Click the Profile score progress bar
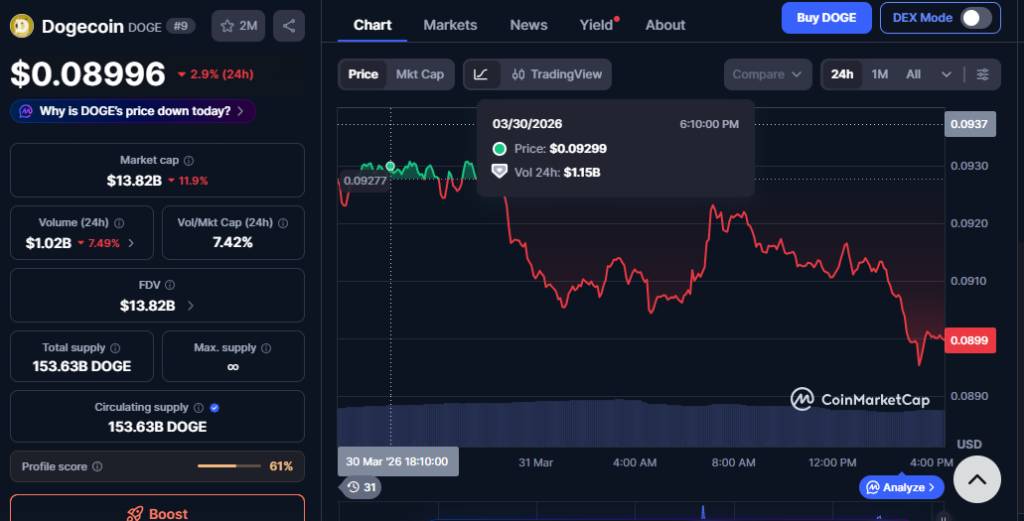This screenshot has width=1024, height=521. [229, 466]
